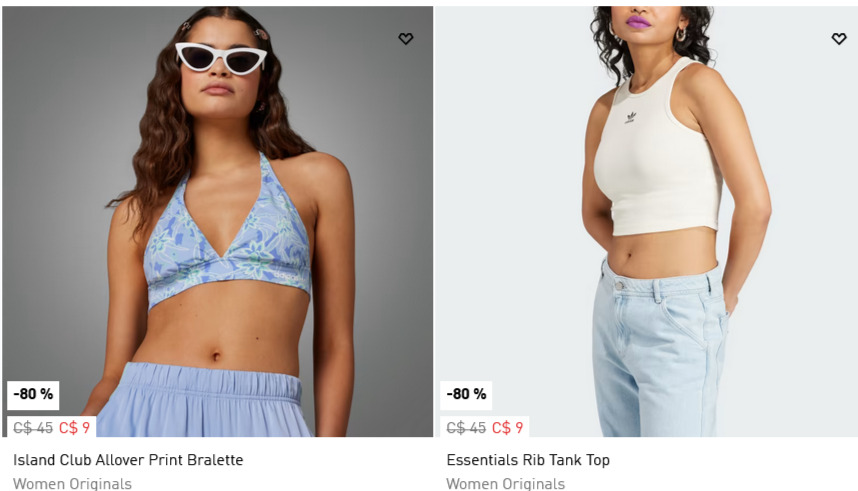The image size is (858, 491).
Task: Click the red C$ 9 price under bralette
Action: [x=74, y=428]
